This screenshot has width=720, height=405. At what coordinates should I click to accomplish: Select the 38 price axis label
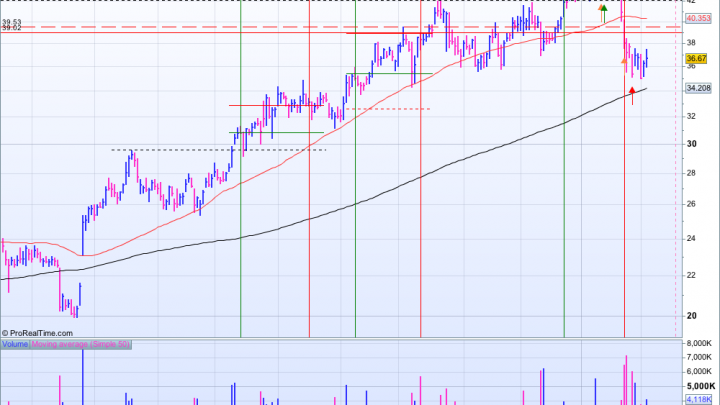[691, 43]
